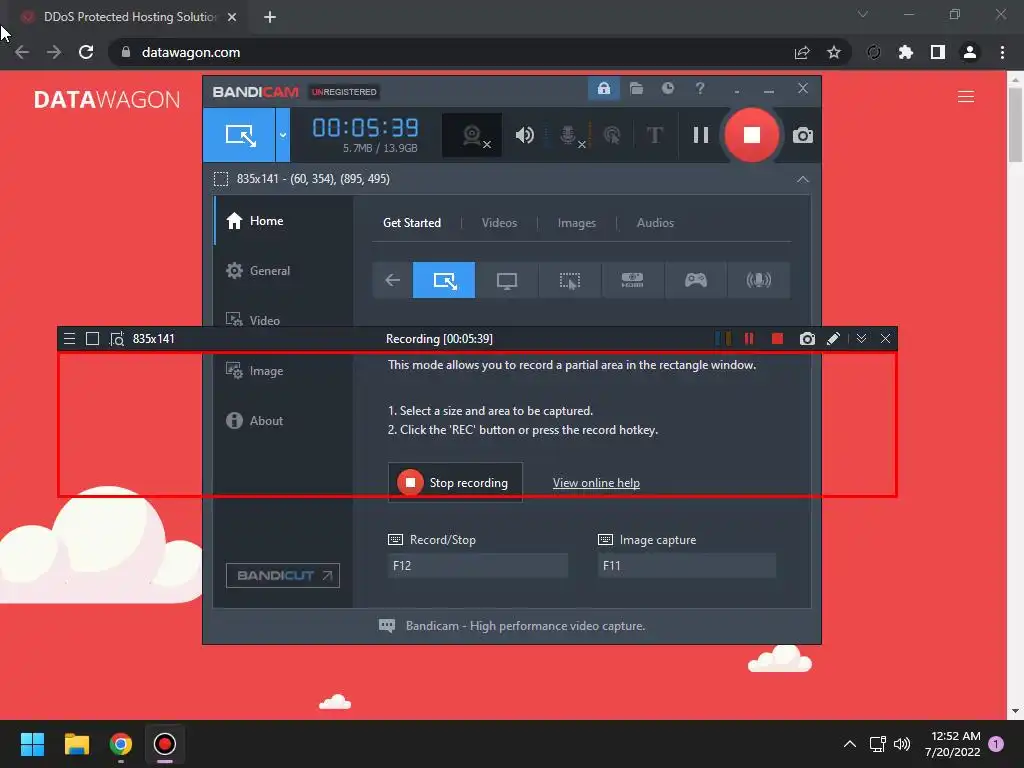Switch to Images tab
The height and width of the screenshot is (768, 1024).
[577, 223]
